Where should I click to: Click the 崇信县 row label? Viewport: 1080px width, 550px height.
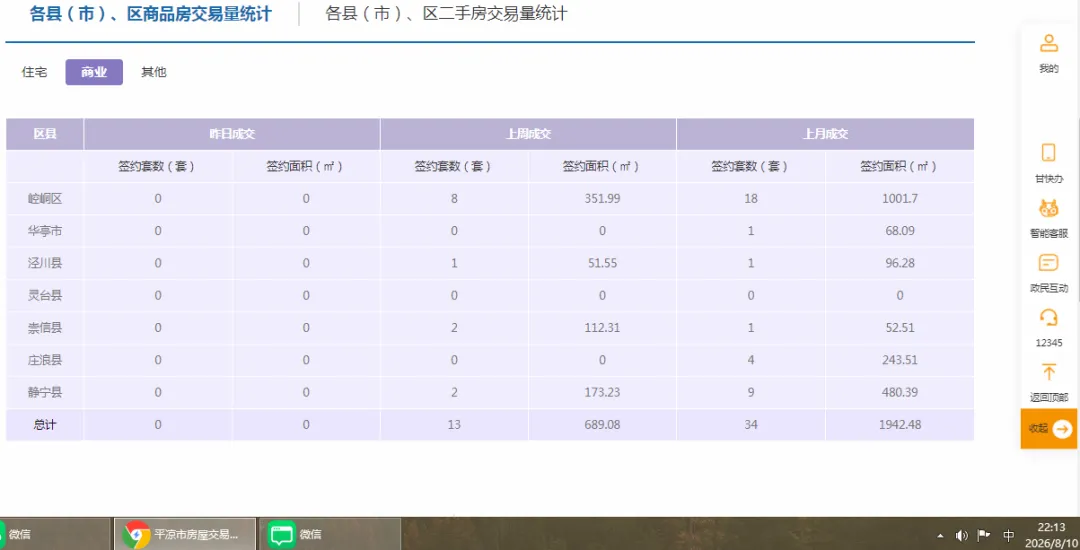pos(45,328)
